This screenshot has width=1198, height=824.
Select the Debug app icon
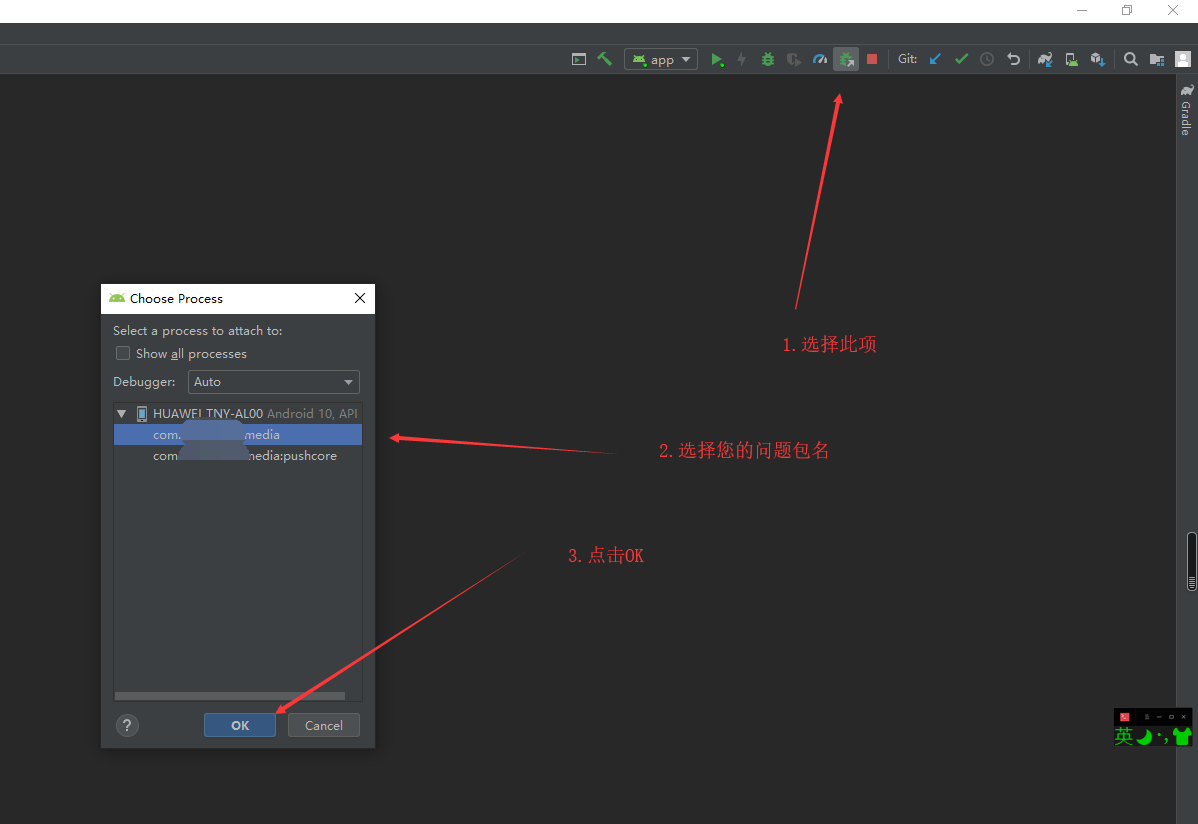pyautogui.click(x=768, y=59)
